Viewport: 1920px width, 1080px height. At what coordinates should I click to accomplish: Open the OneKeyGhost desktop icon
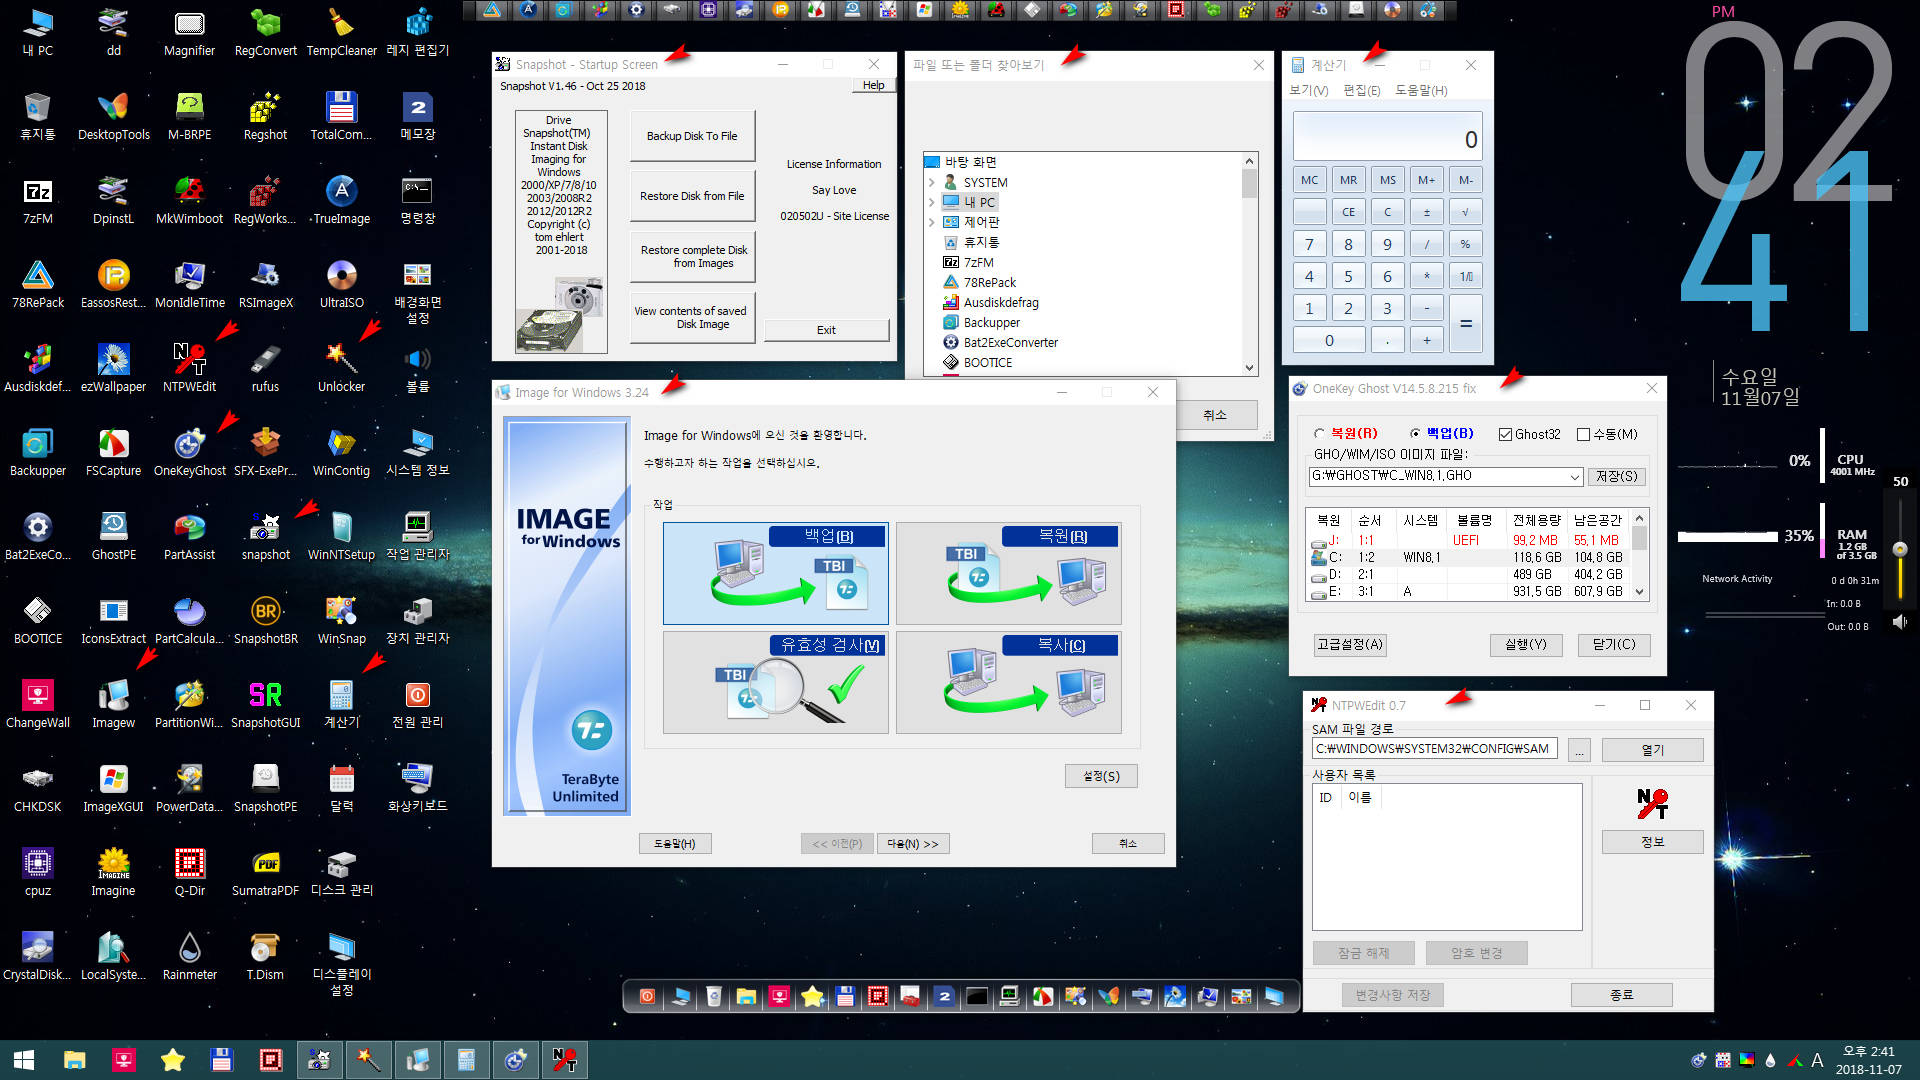click(x=189, y=451)
